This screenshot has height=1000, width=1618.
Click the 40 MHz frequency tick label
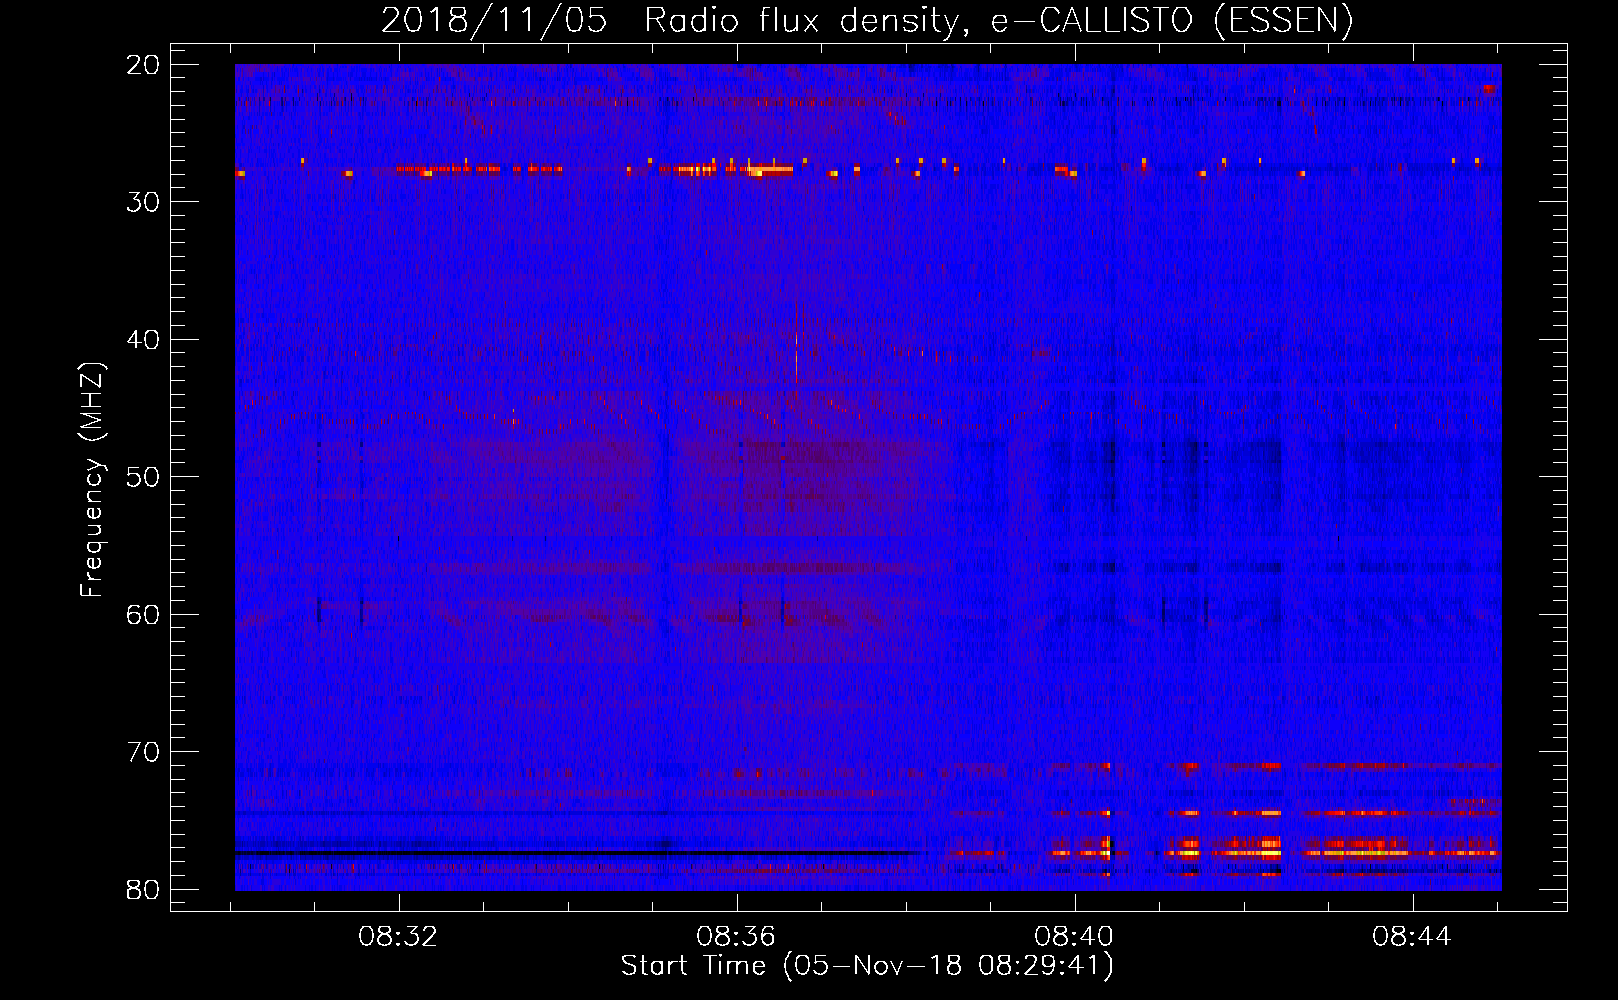point(144,340)
